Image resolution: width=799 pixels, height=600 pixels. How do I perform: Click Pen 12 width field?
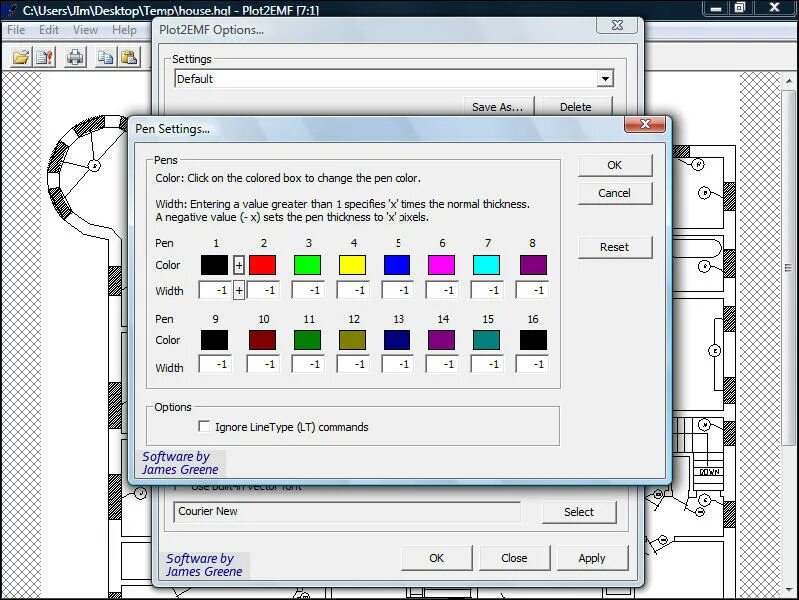point(353,364)
